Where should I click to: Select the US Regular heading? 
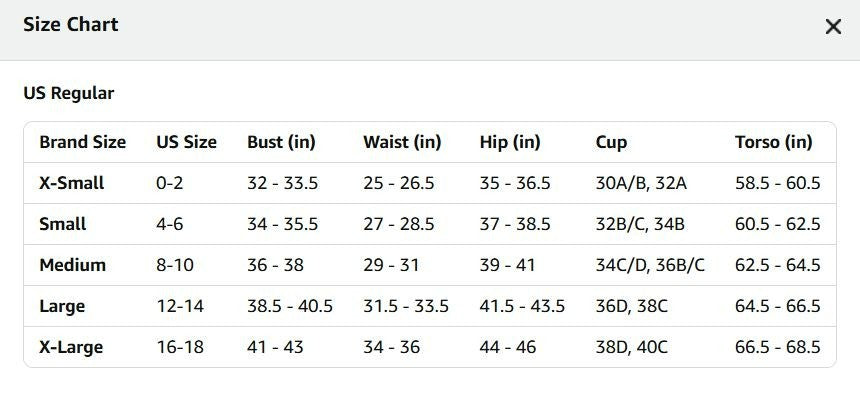click(x=69, y=93)
